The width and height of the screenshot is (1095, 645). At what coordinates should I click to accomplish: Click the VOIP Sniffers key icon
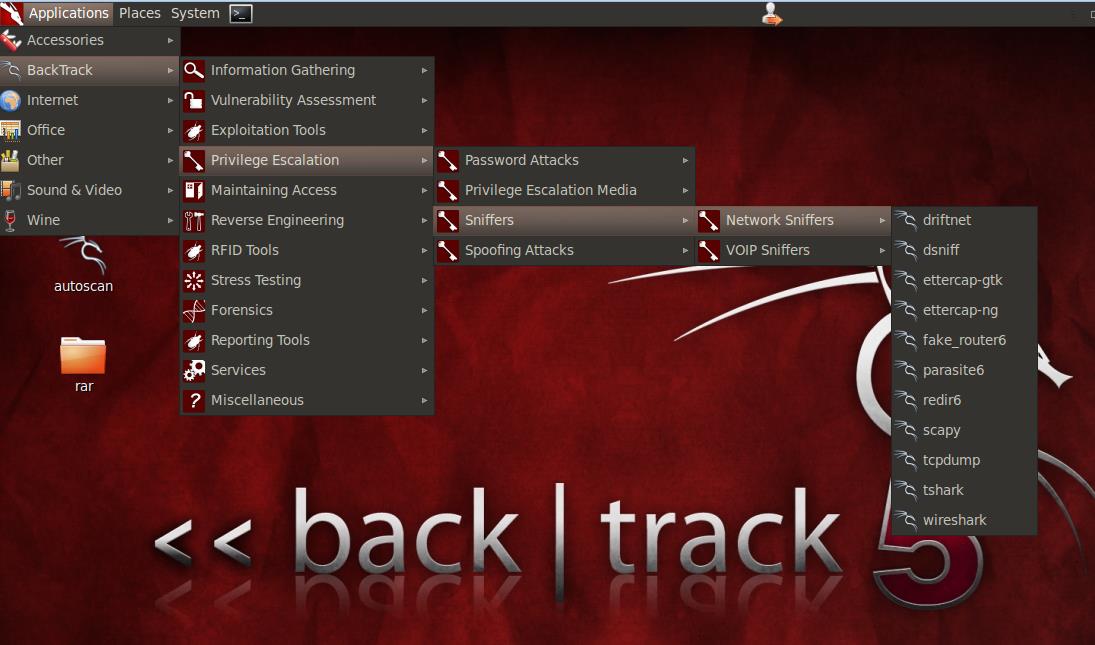pyautogui.click(x=708, y=251)
